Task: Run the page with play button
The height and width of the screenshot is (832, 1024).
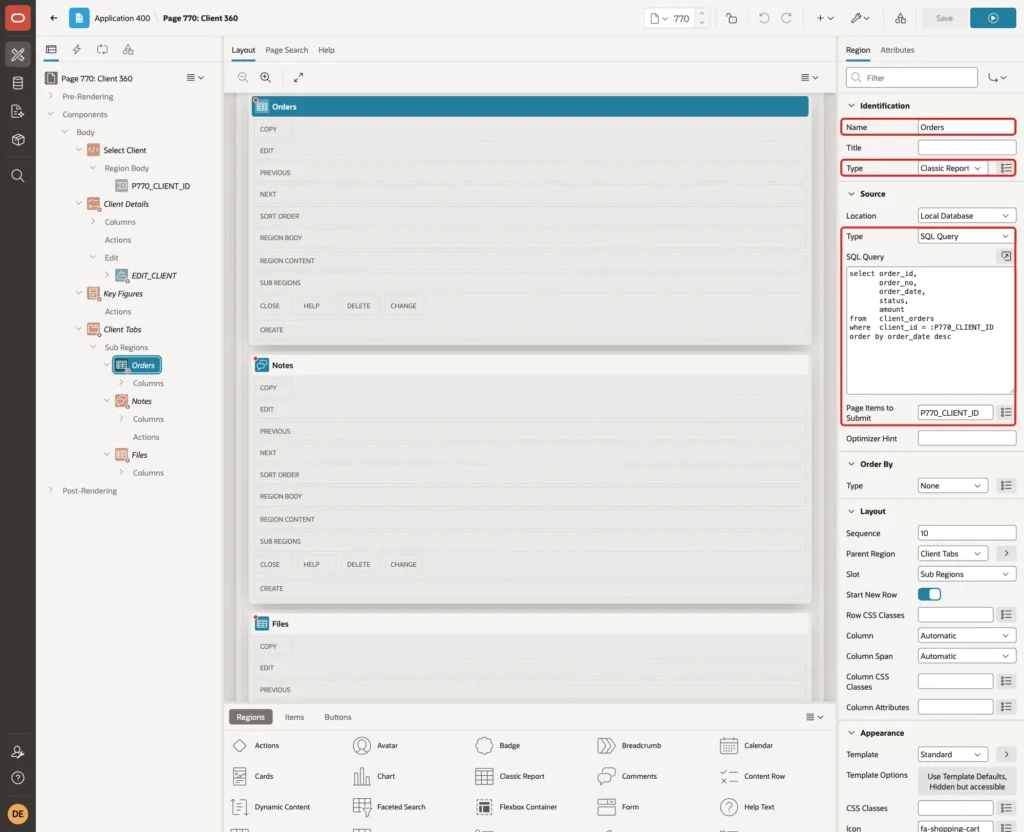Action: coord(993,18)
